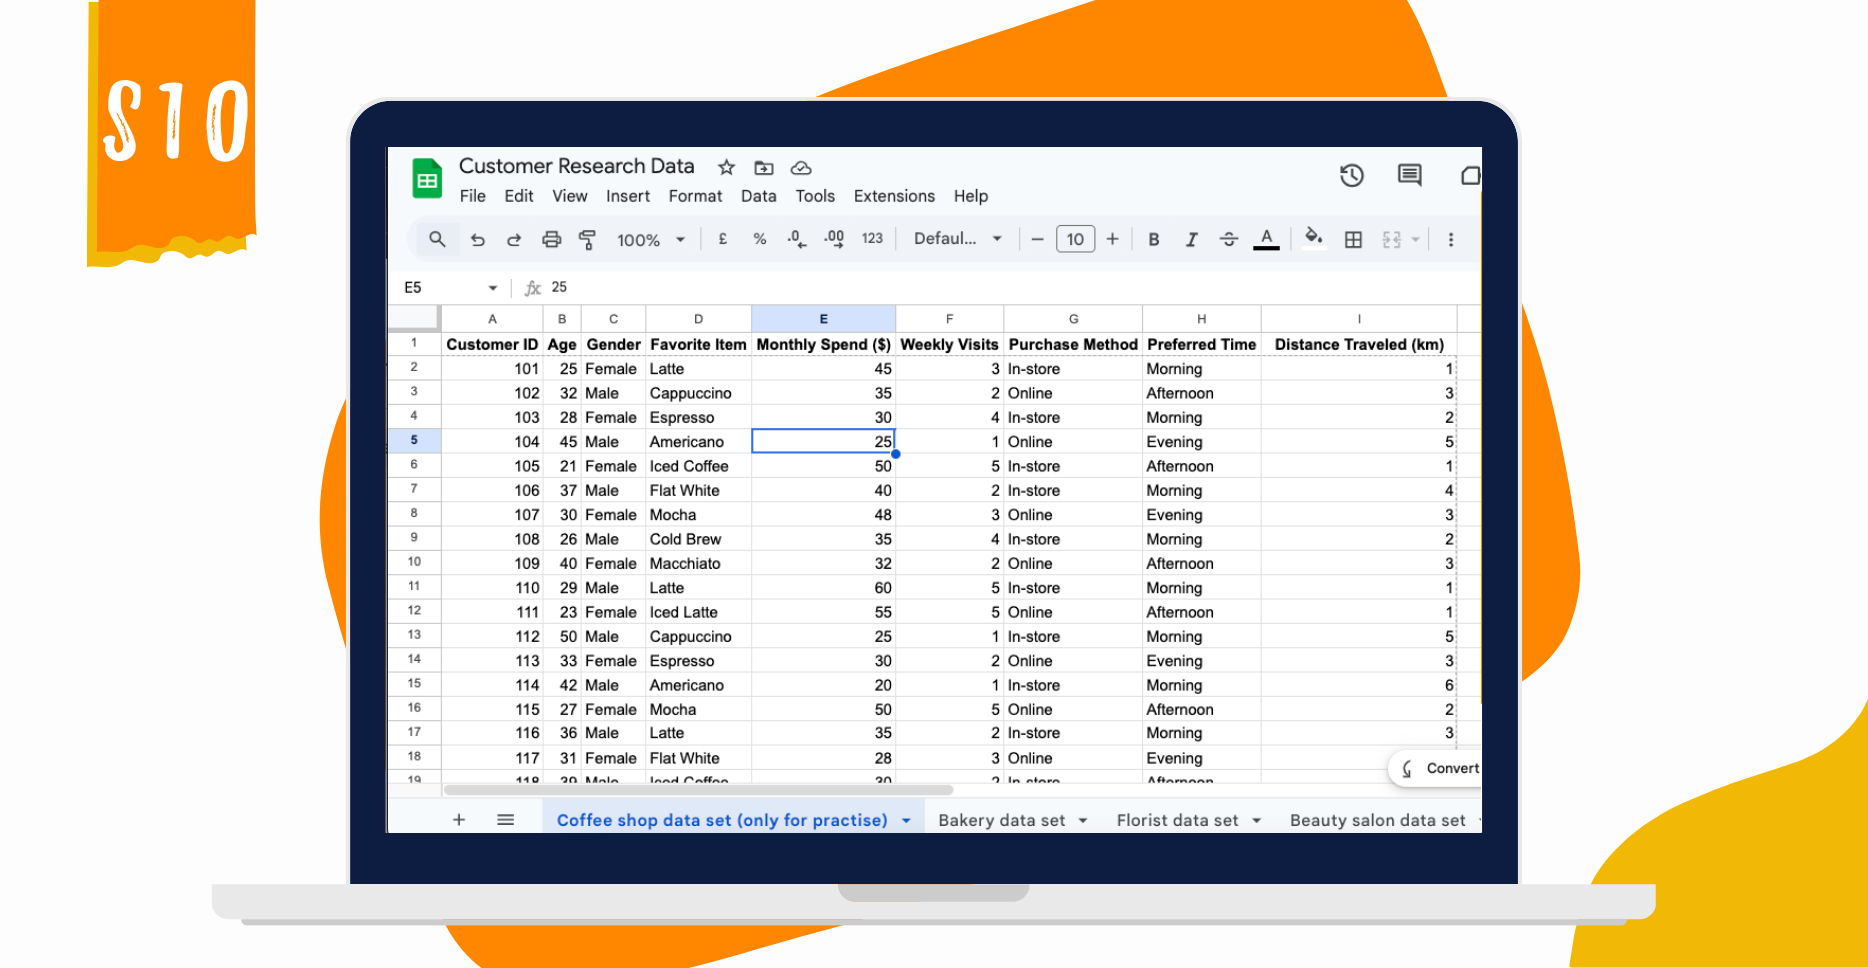Select the Paint format tool

(x=588, y=239)
